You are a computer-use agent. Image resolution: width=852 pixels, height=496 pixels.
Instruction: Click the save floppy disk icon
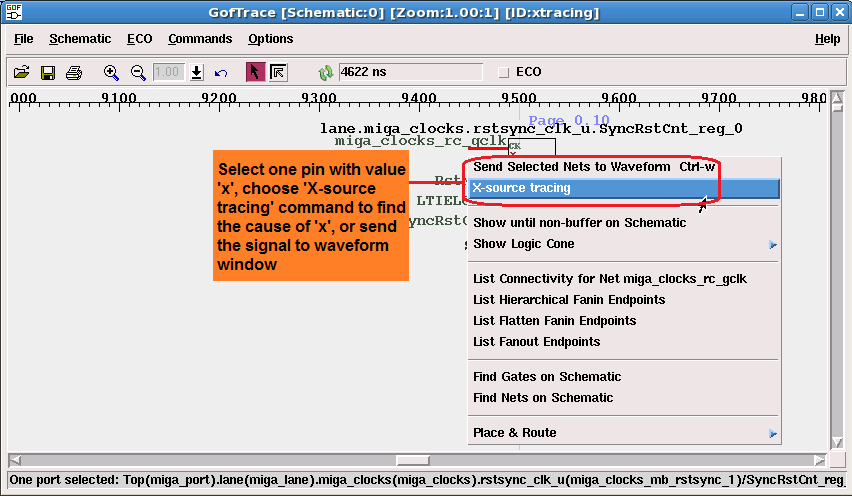pyautogui.click(x=47, y=72)
